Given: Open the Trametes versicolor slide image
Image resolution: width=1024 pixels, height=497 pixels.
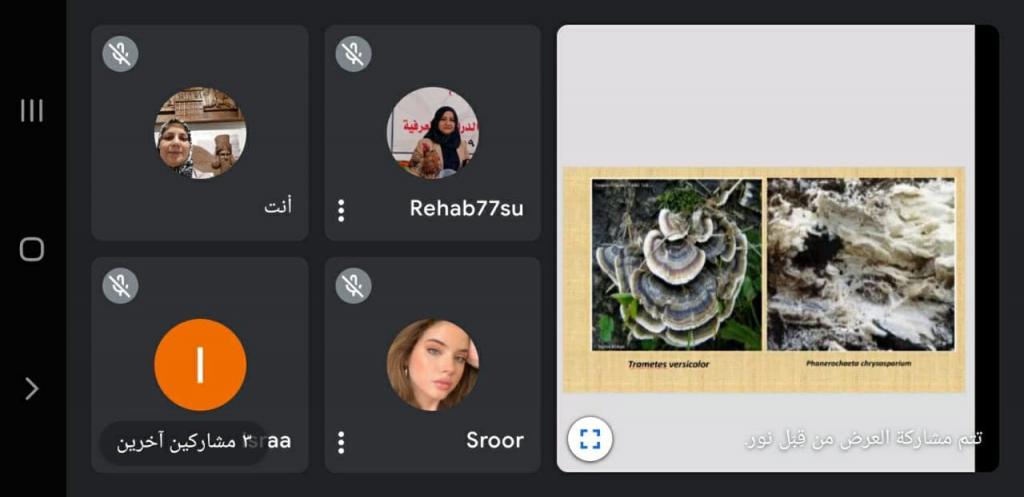Looking at the screenshot, I should pos(677,265).
